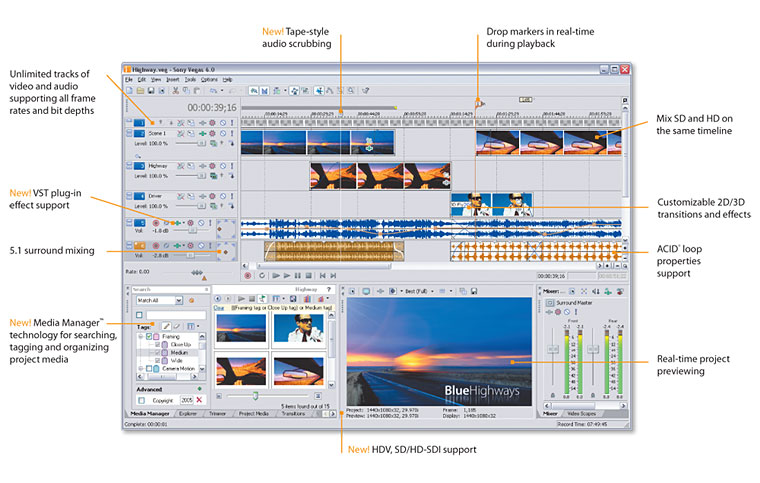Click the Cut scissors toolbar icon
This screenshot has height=483, width=760.
coord(175,91)
